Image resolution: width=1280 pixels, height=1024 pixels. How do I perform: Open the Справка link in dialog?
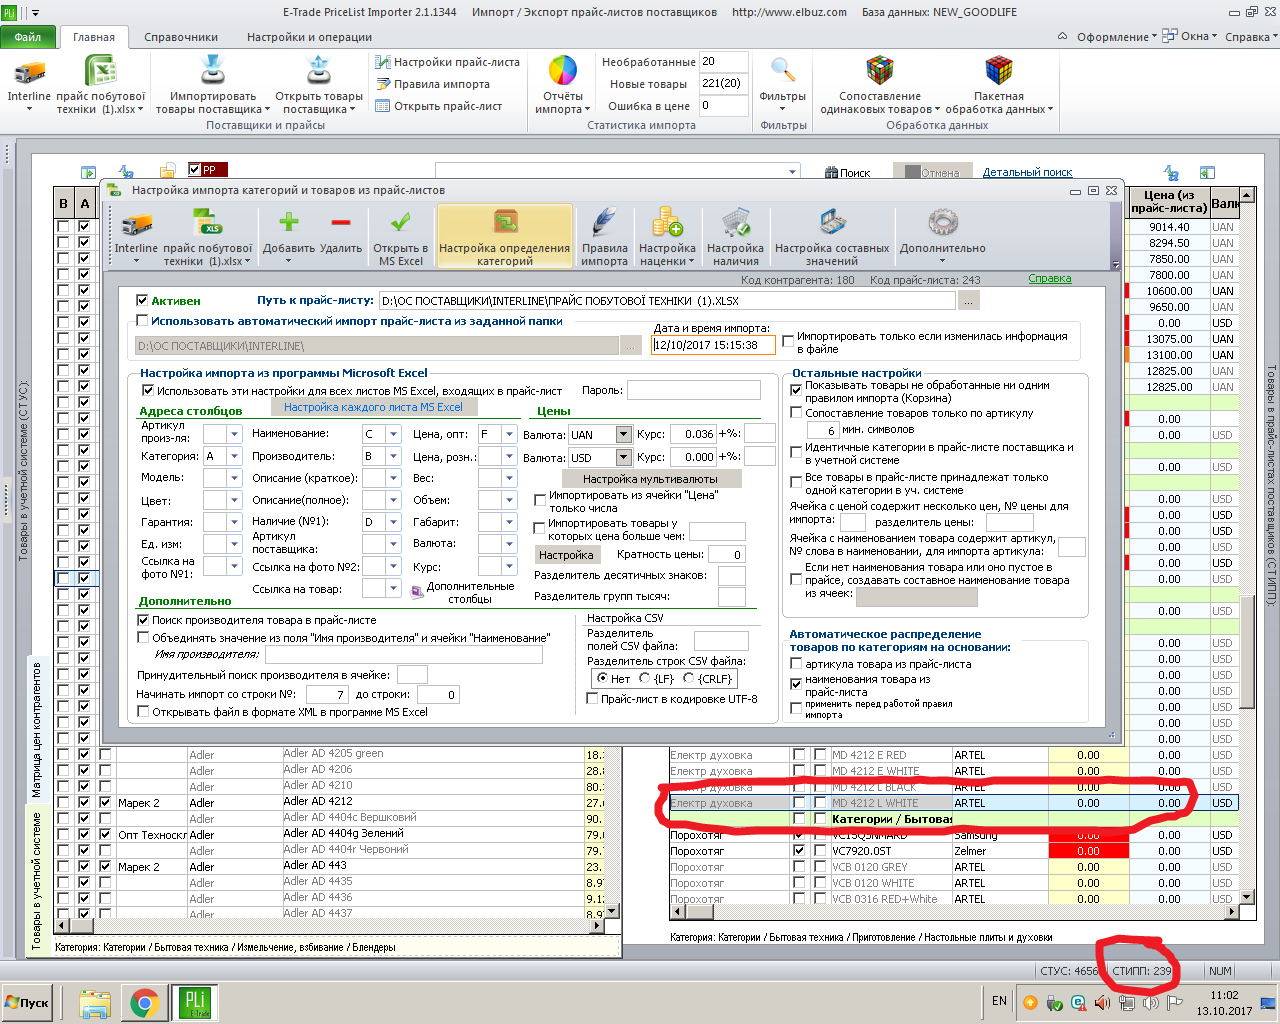1050,279
